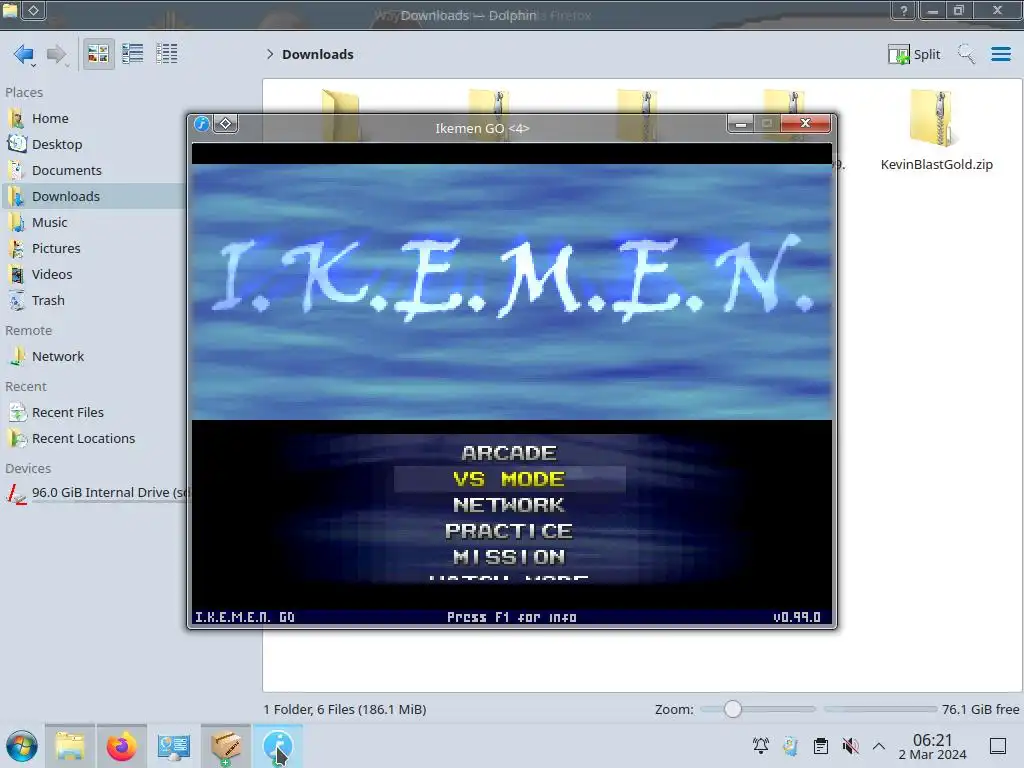Adjust the Dolphin Zoom slider handle

coord(733,709)
